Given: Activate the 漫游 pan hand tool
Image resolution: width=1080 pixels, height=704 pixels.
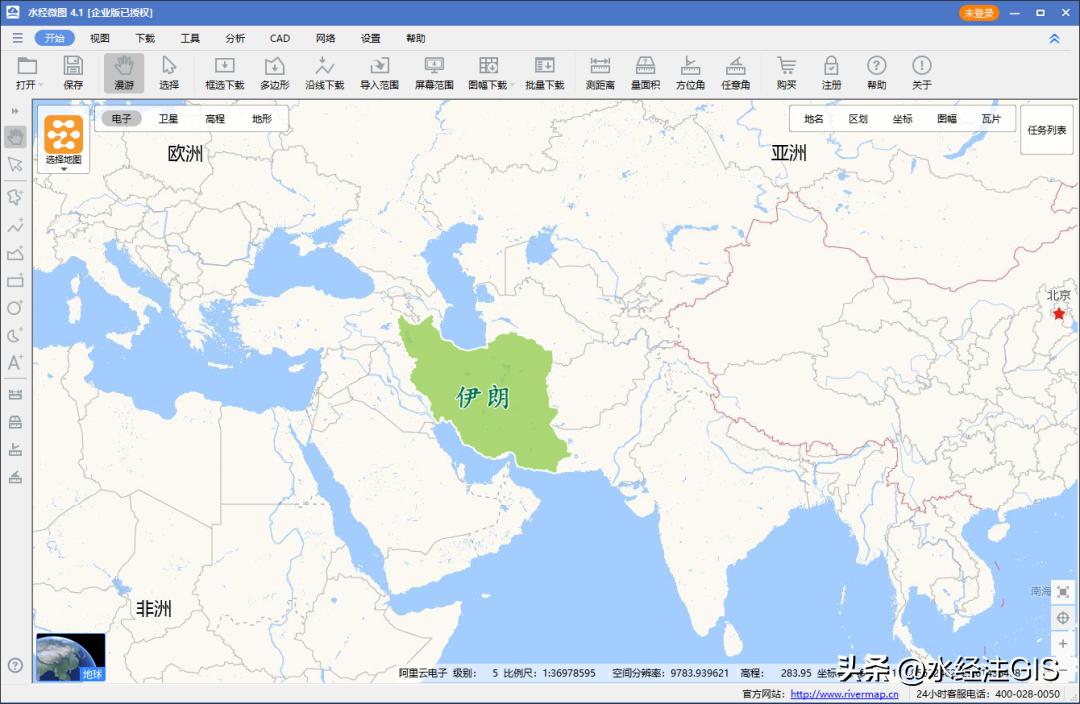Looking at the screenshot, I should (124, 73).
